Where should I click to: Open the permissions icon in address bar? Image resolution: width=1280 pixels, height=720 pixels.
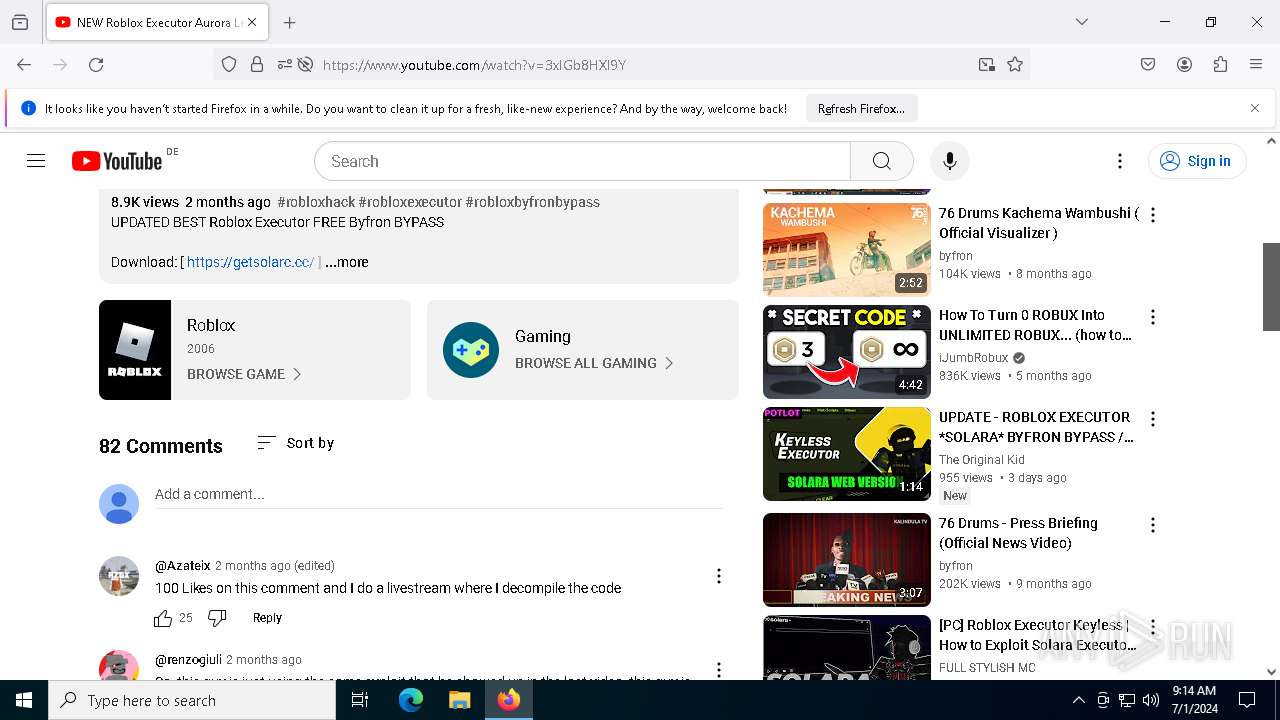pyautogui.click(x=285, y=64)
